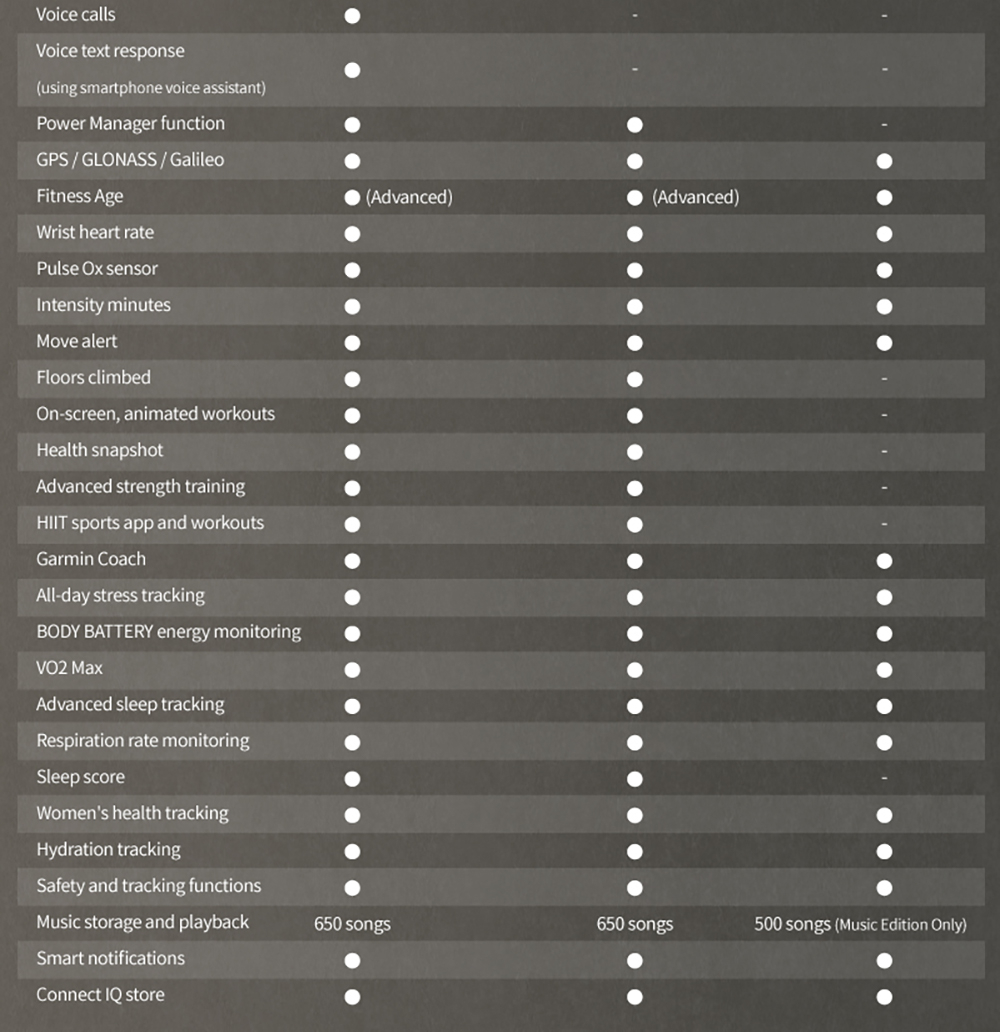Click '500 songs (Music Edition Only)' text
This screenshot has height=1032, width=1000.
click(x=860, y=924)
